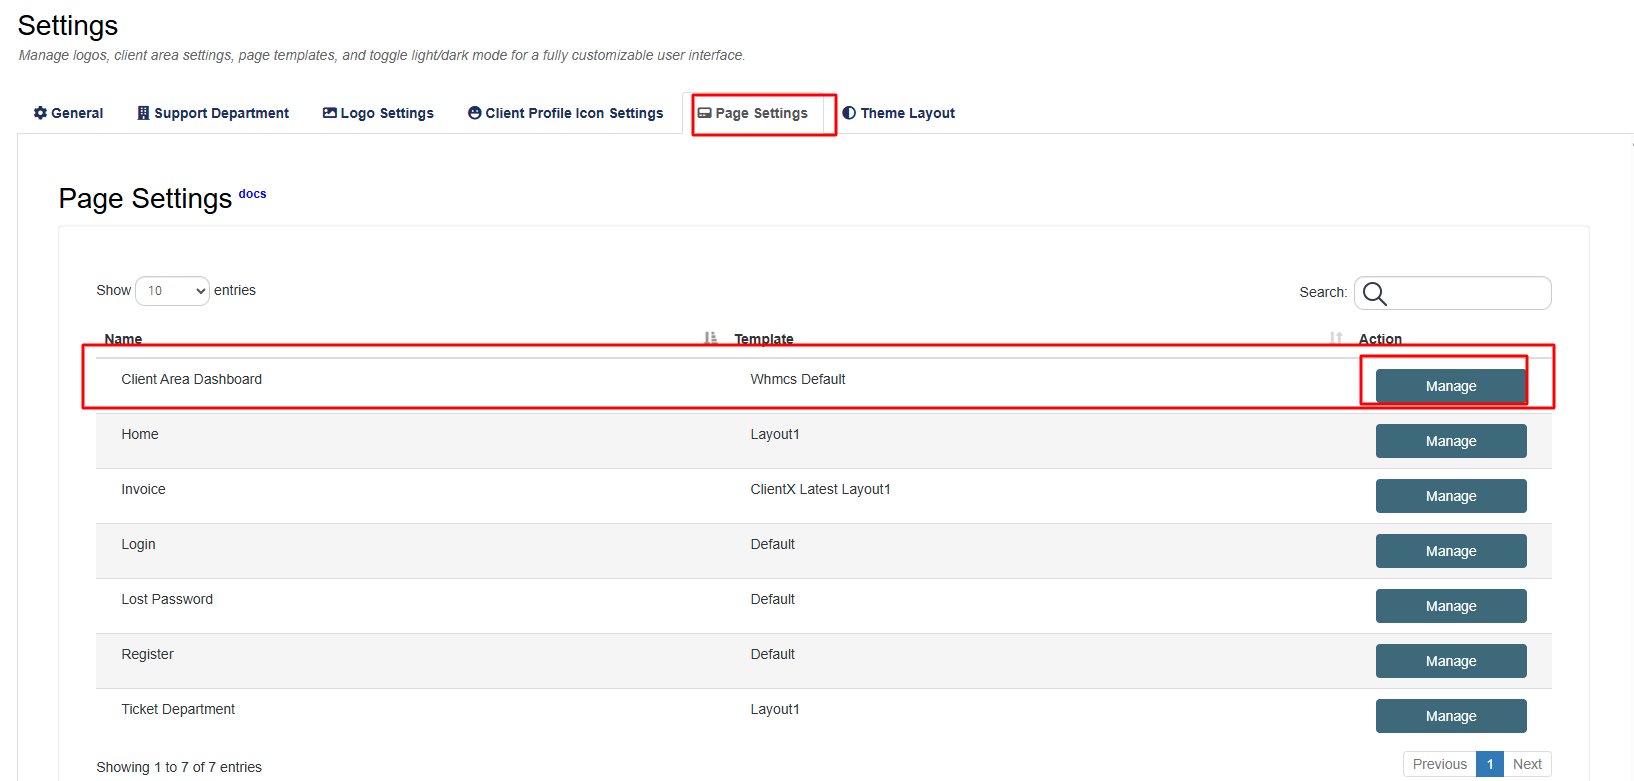Click the half-circle icon beside Theme Layout
Image resolution: width=1634 pixels, height=781 pixels.
(849, 113)
